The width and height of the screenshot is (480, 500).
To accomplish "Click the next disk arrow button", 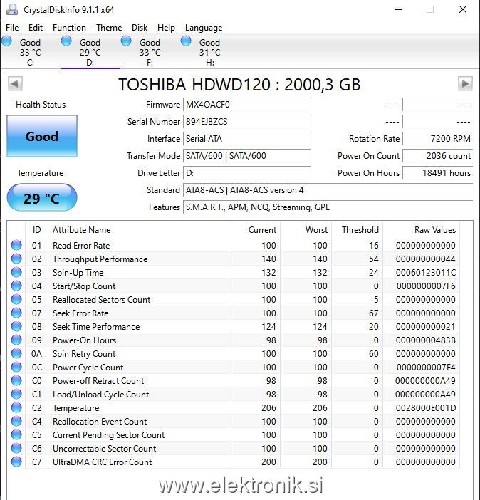I will coord(465,84).
